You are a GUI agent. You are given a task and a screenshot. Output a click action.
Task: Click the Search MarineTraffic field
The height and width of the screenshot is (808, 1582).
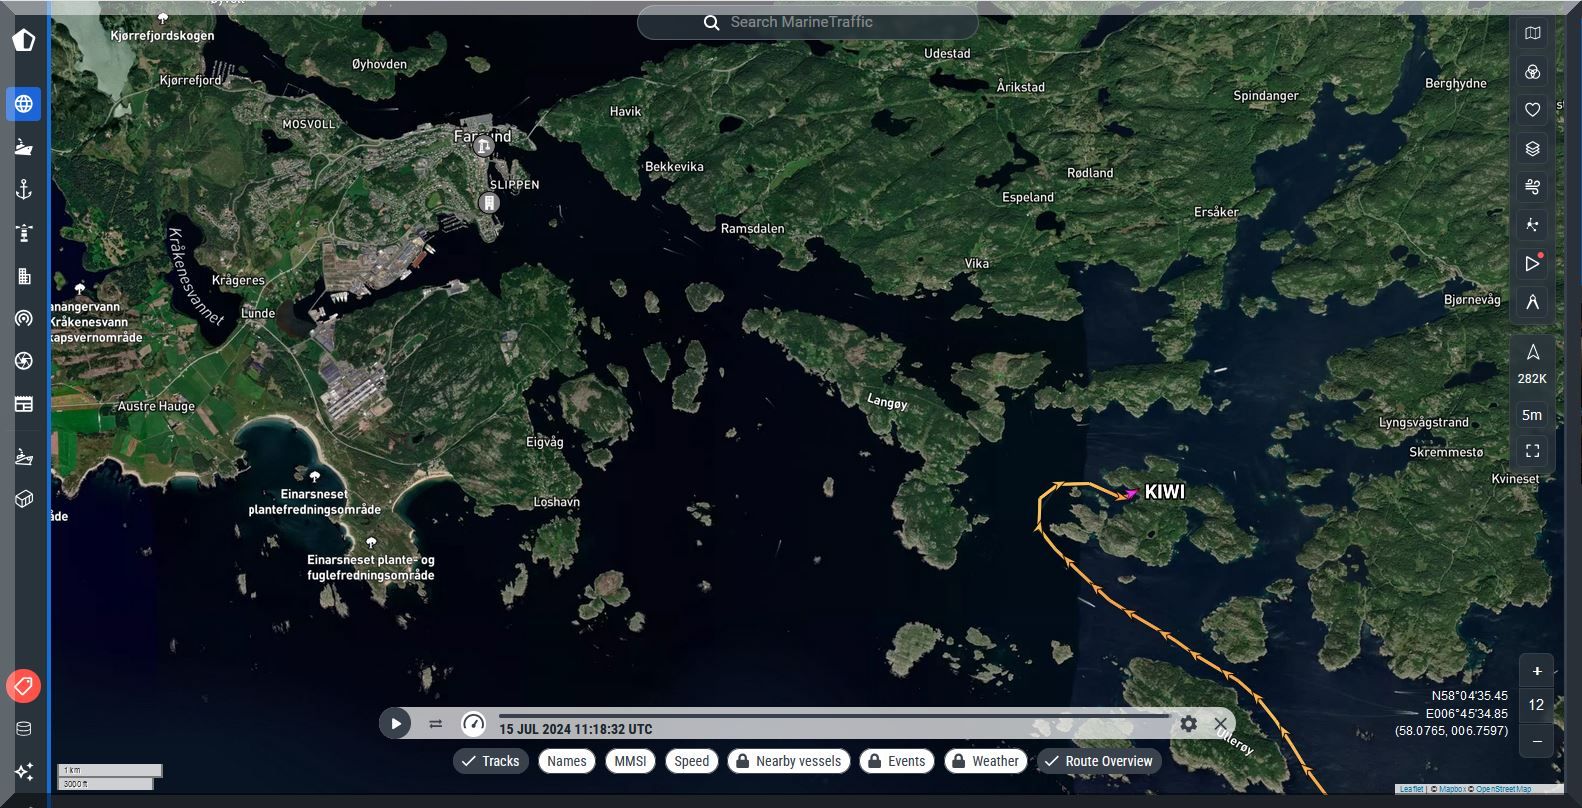tap(807, 22)
